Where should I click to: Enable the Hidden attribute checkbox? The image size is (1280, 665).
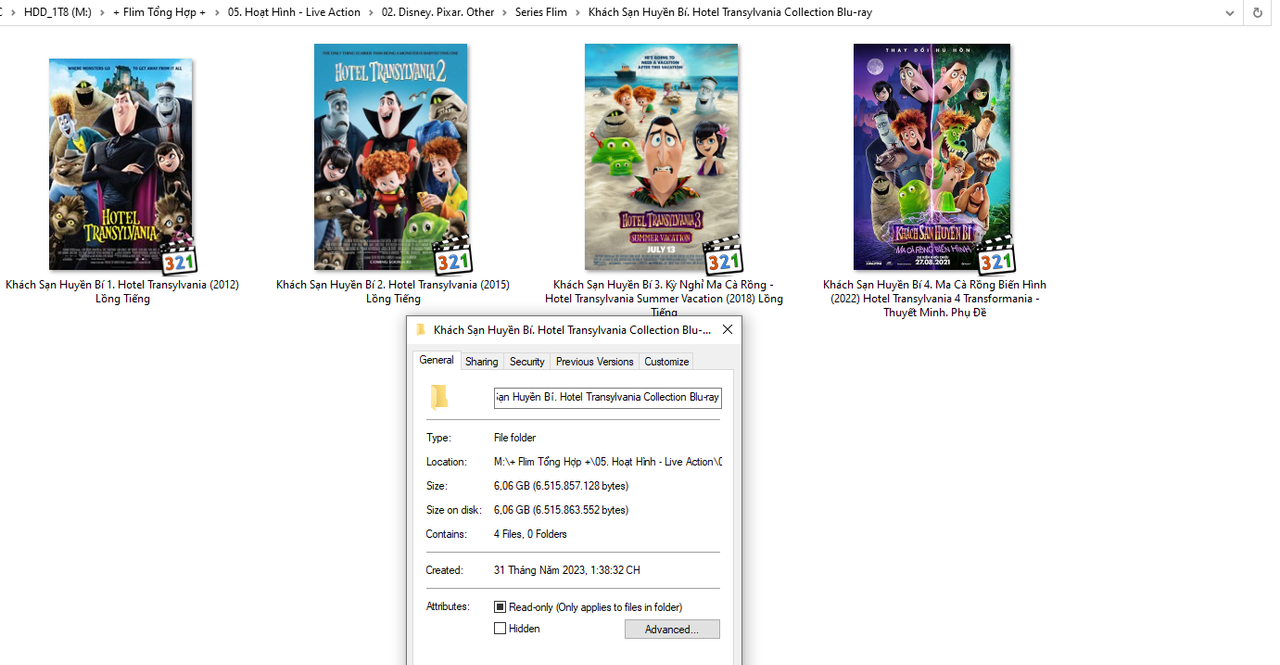coord(500,629)
